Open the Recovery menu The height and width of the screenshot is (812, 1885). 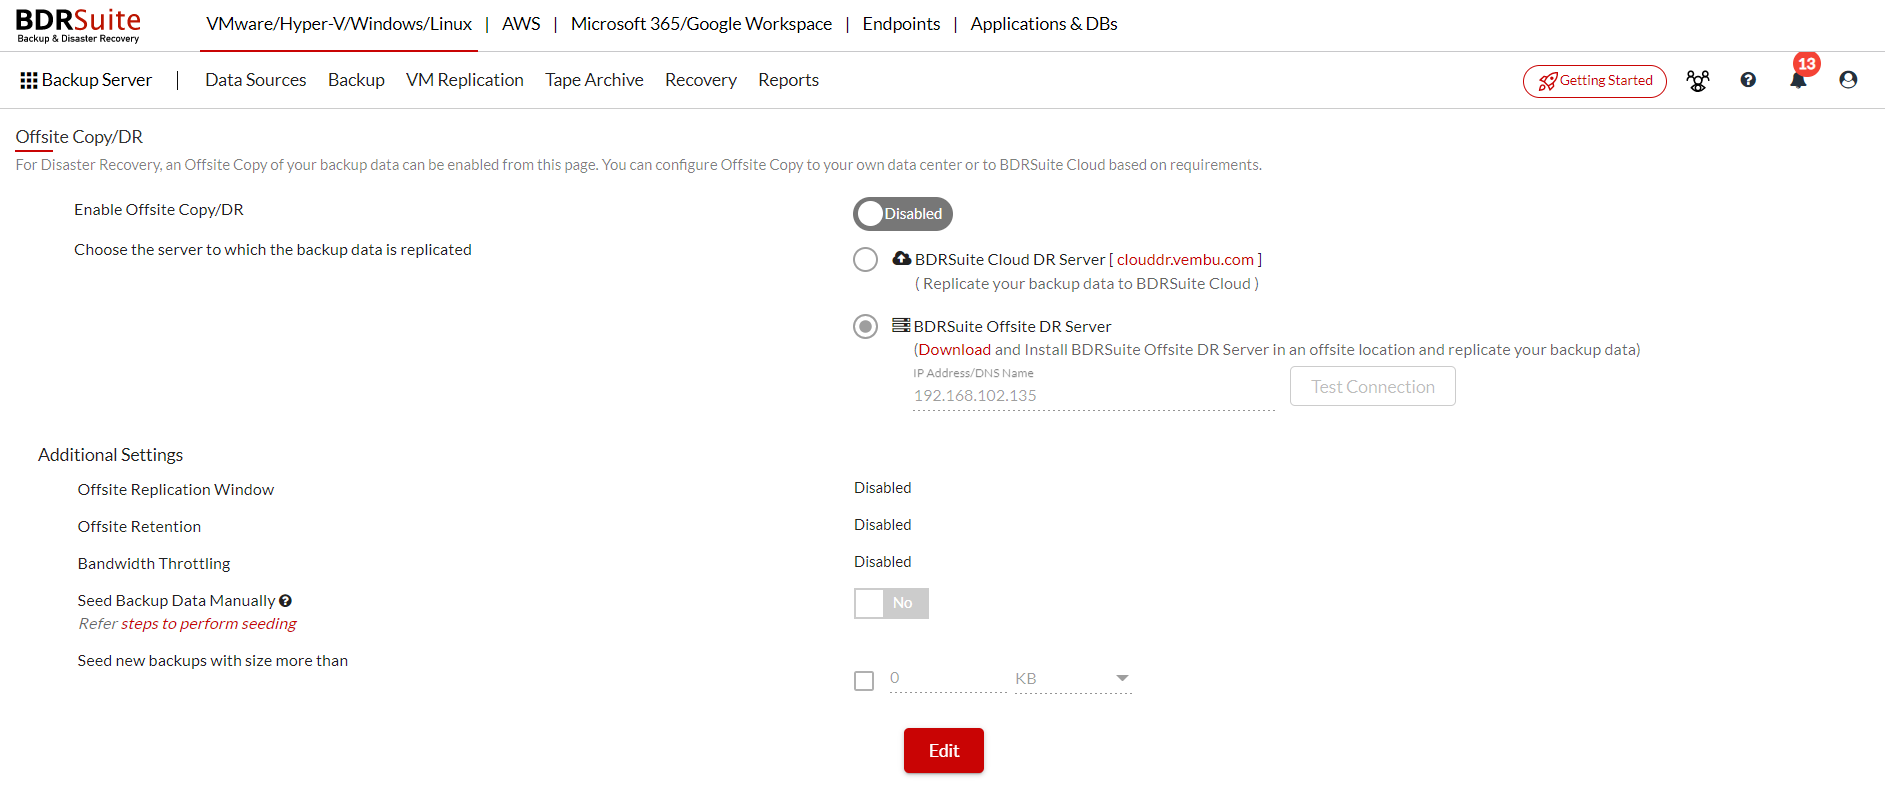pos(701,80)
